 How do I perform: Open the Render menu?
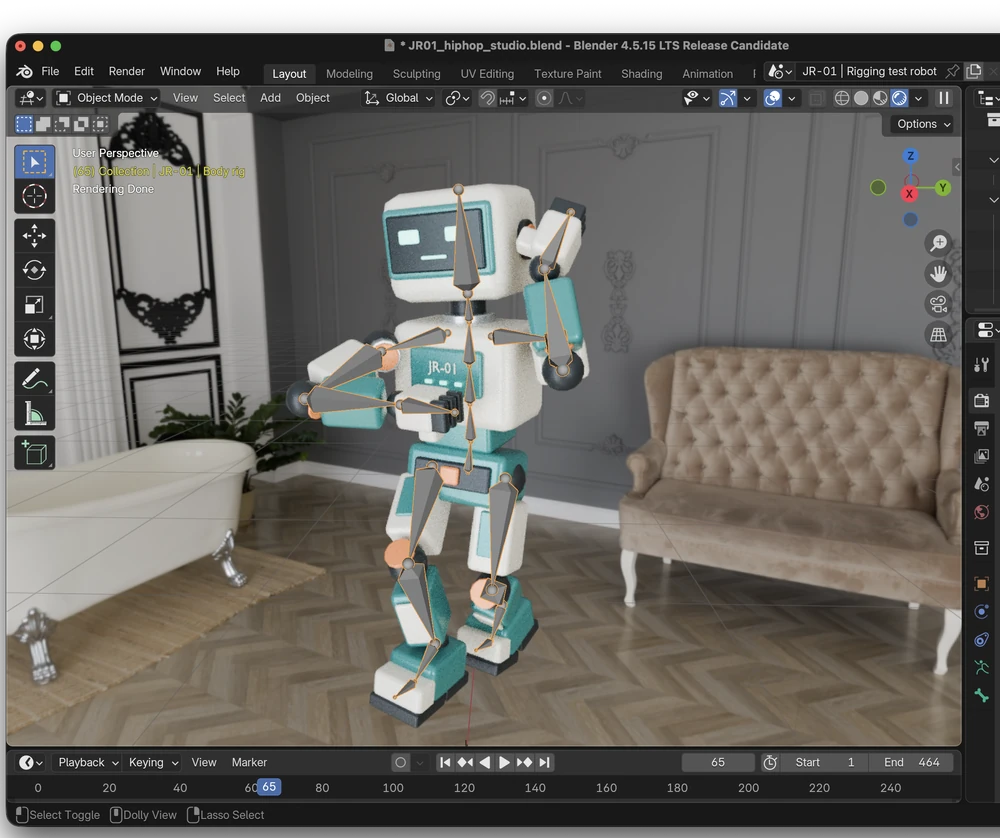point(126,71)
